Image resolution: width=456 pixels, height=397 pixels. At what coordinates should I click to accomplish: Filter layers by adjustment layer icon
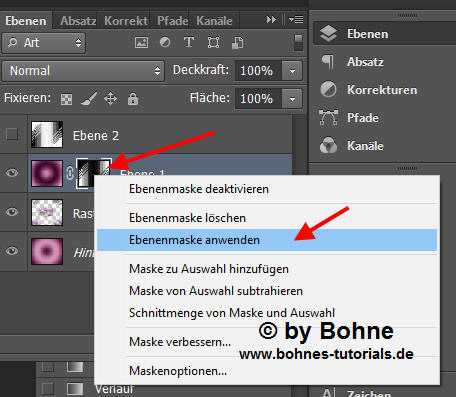pos(165,42)
